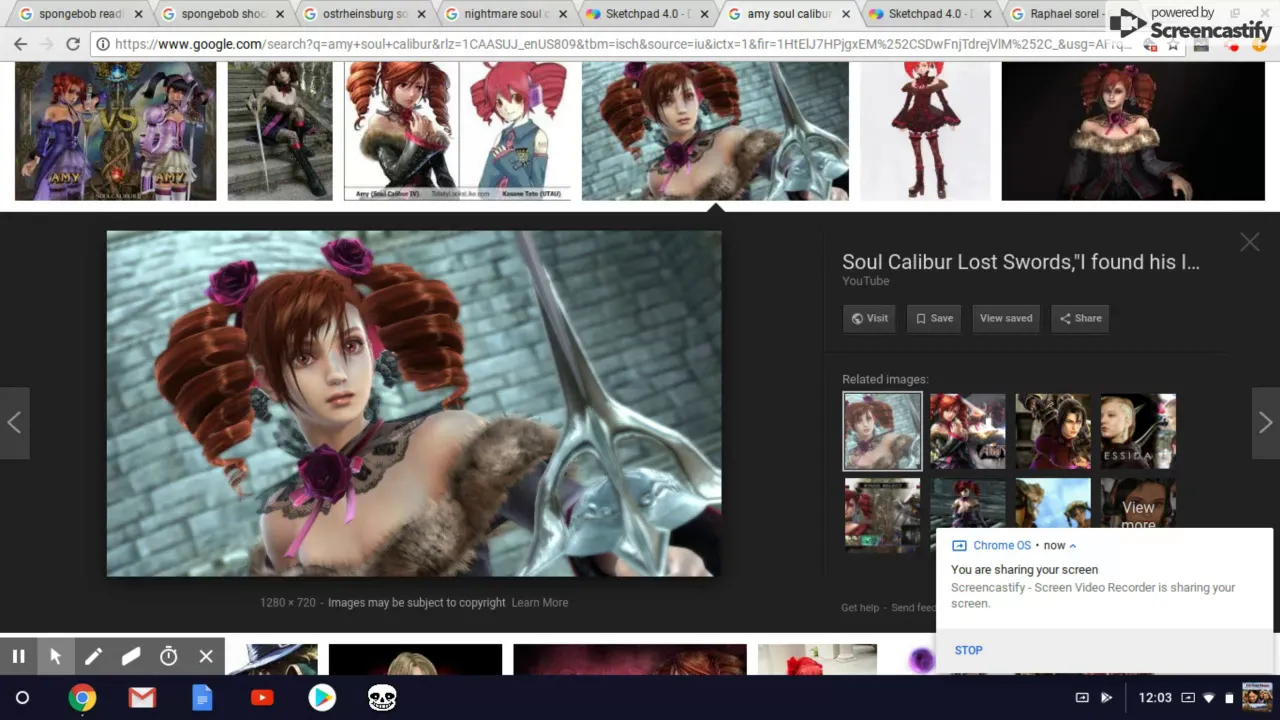The height and width of the screenshot is (720, 1280).
Task: Open the Screencastify timer tool
Action: 168,656
